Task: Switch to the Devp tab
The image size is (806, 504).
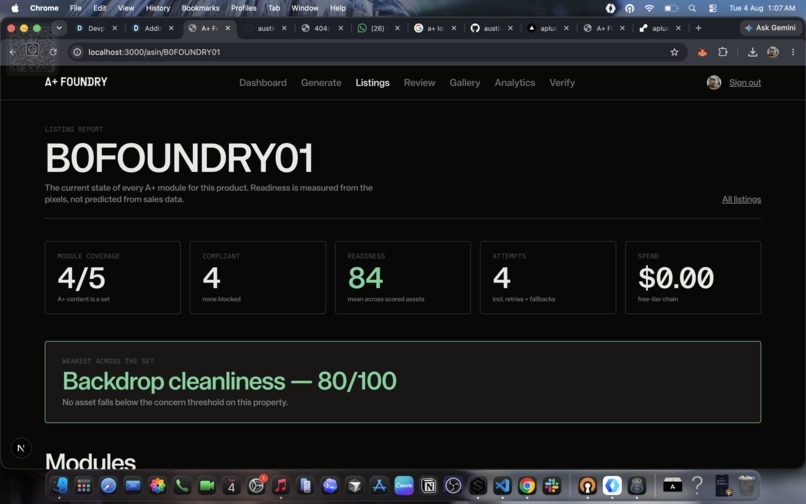Action: 96,28
